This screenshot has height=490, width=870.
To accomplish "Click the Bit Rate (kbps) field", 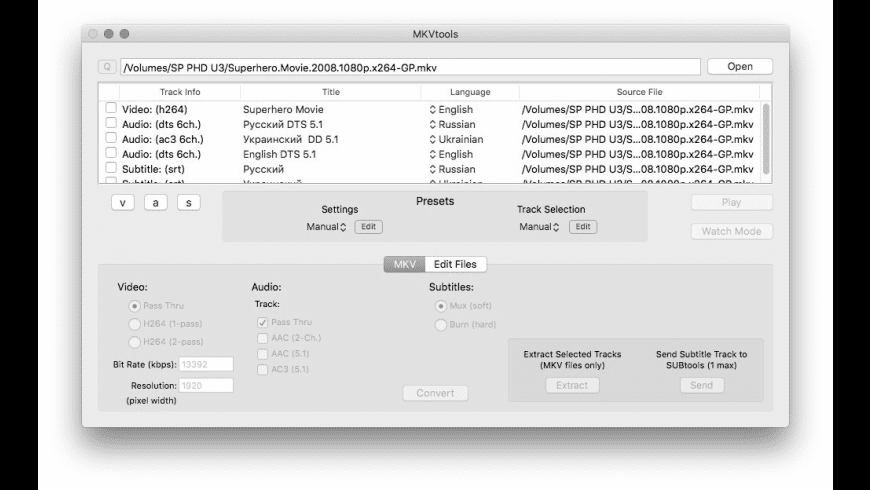I will 206,365.
